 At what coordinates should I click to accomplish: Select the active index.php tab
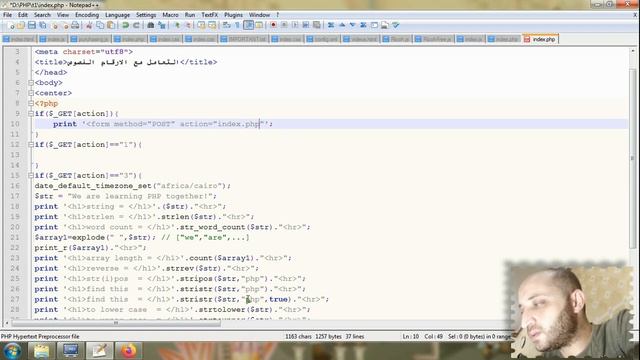(540, 39)
